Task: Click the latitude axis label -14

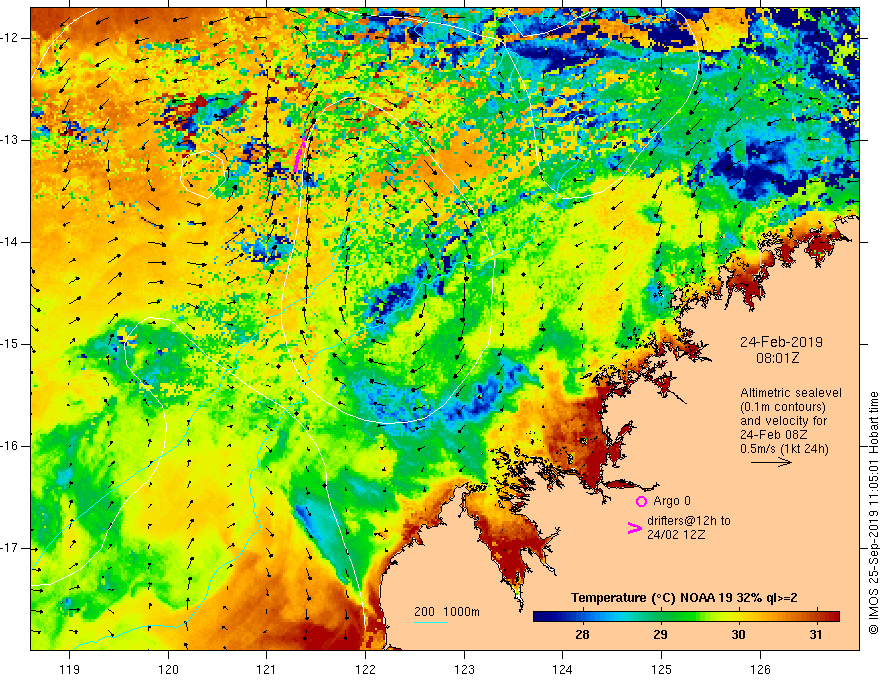Action: [x=10, y=242]
